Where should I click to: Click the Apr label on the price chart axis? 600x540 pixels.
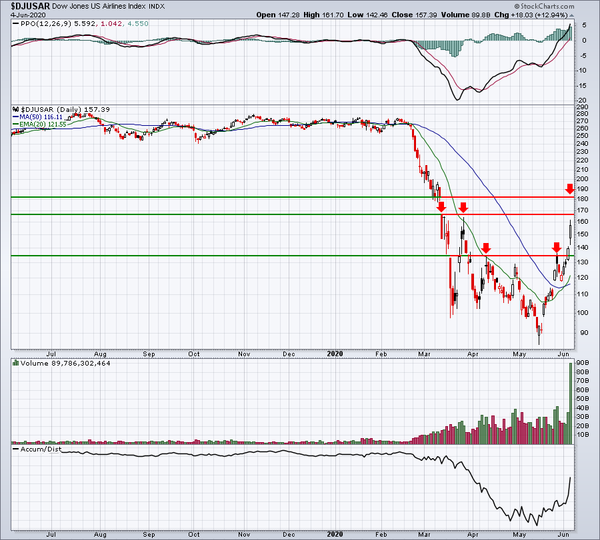(x=473, y=353)
